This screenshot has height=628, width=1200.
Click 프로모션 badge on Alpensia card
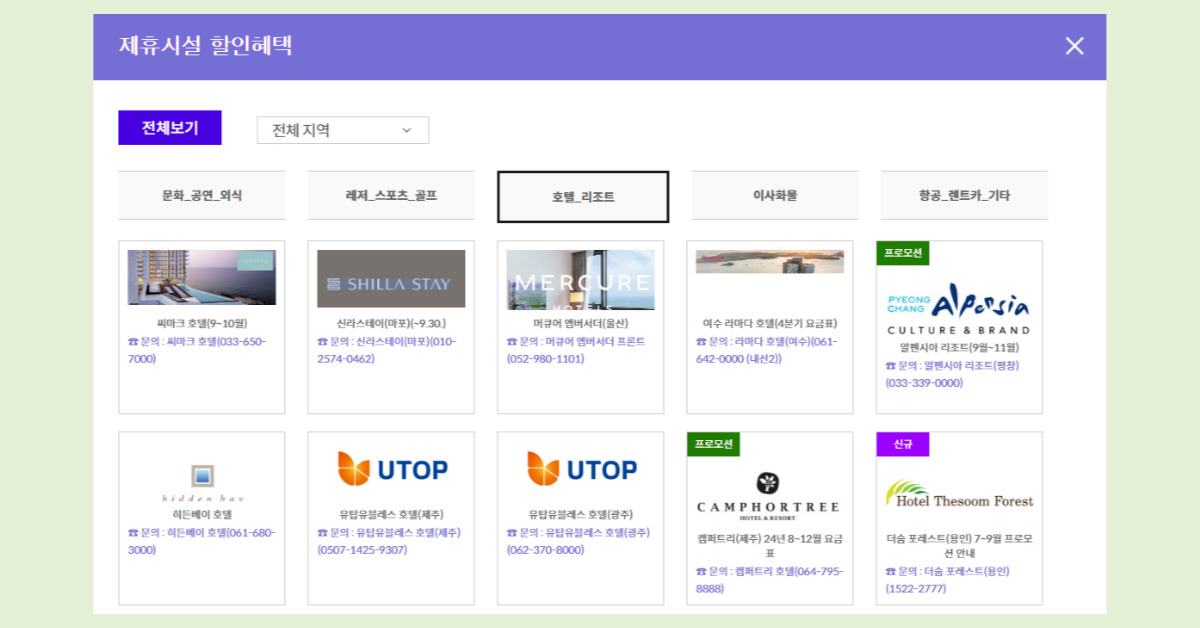903,253
